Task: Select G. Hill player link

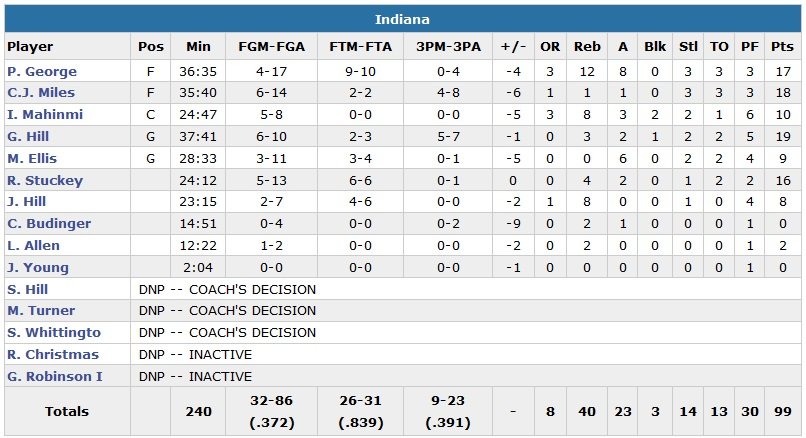Action: click(x=28, y=137)
